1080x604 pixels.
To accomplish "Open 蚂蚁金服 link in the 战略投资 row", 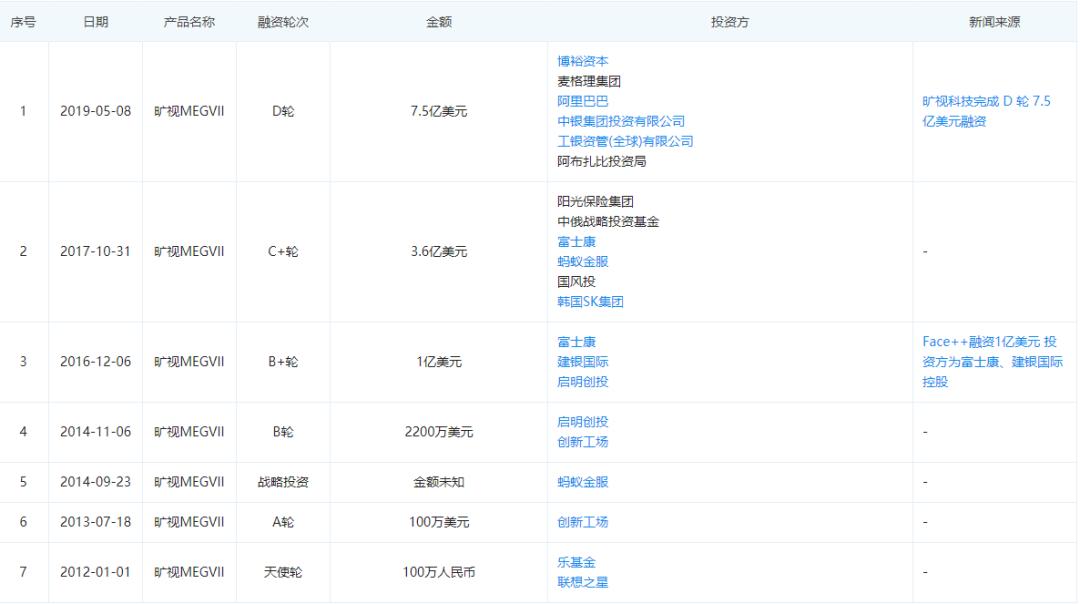I will coord(582,482).
